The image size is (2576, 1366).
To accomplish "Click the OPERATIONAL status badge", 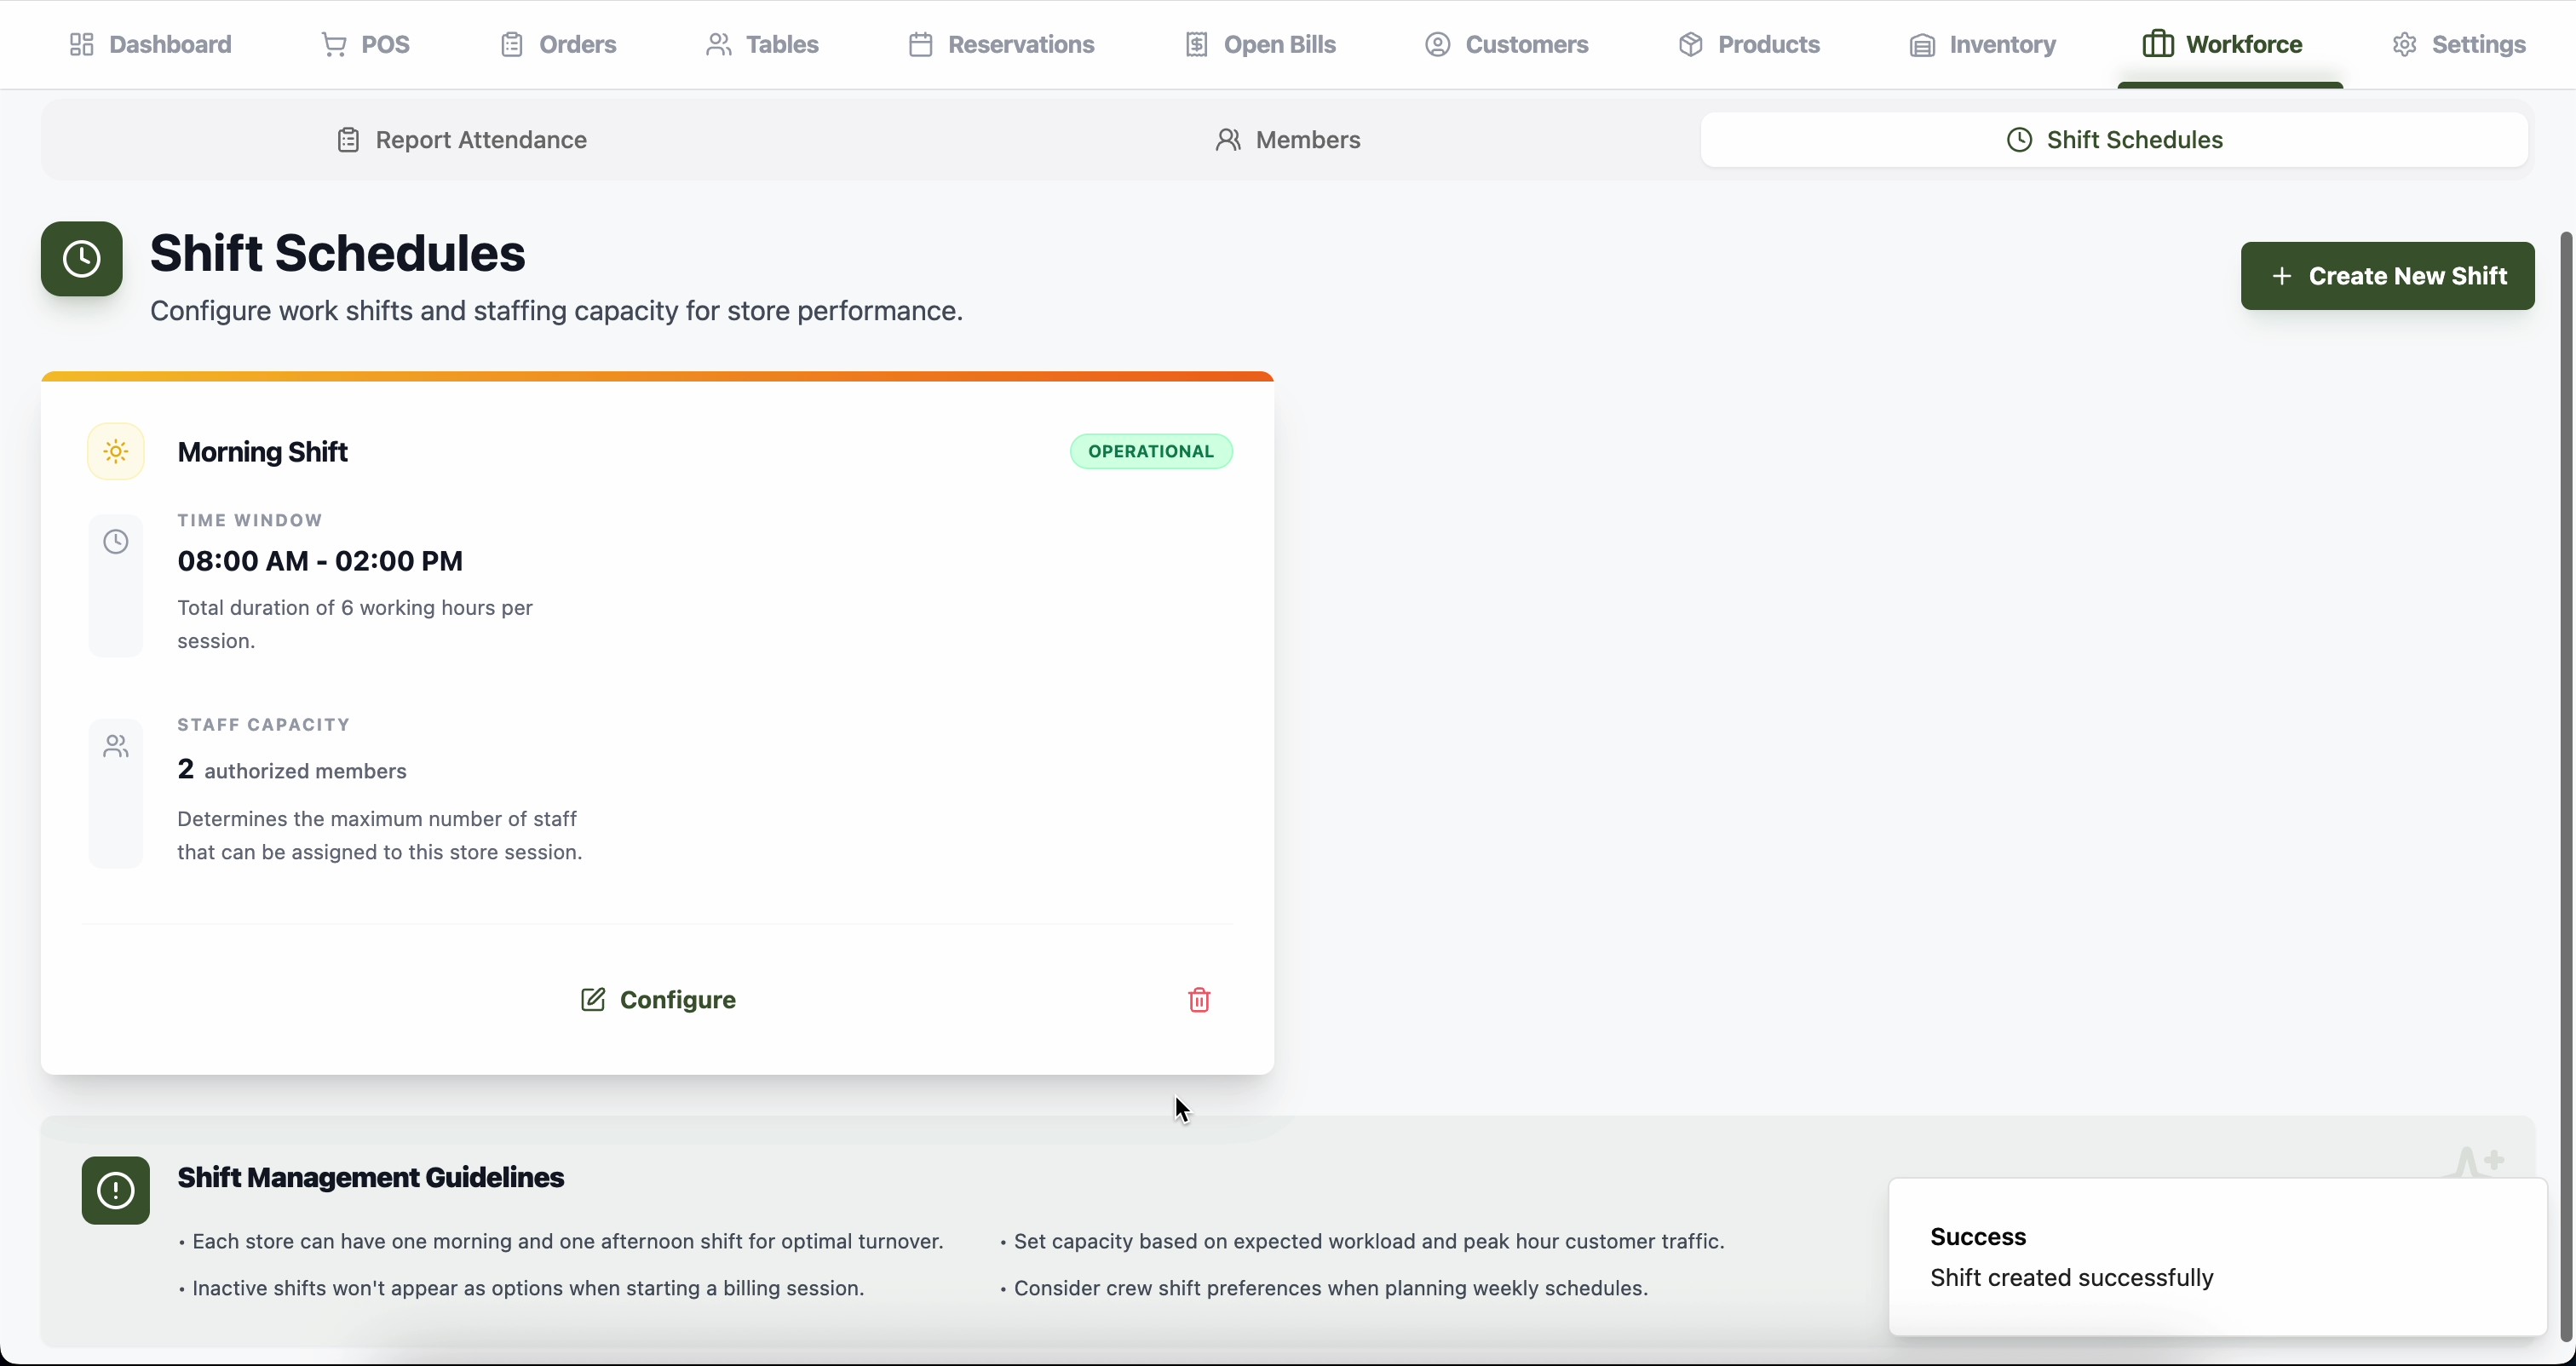I will 1151,452.
